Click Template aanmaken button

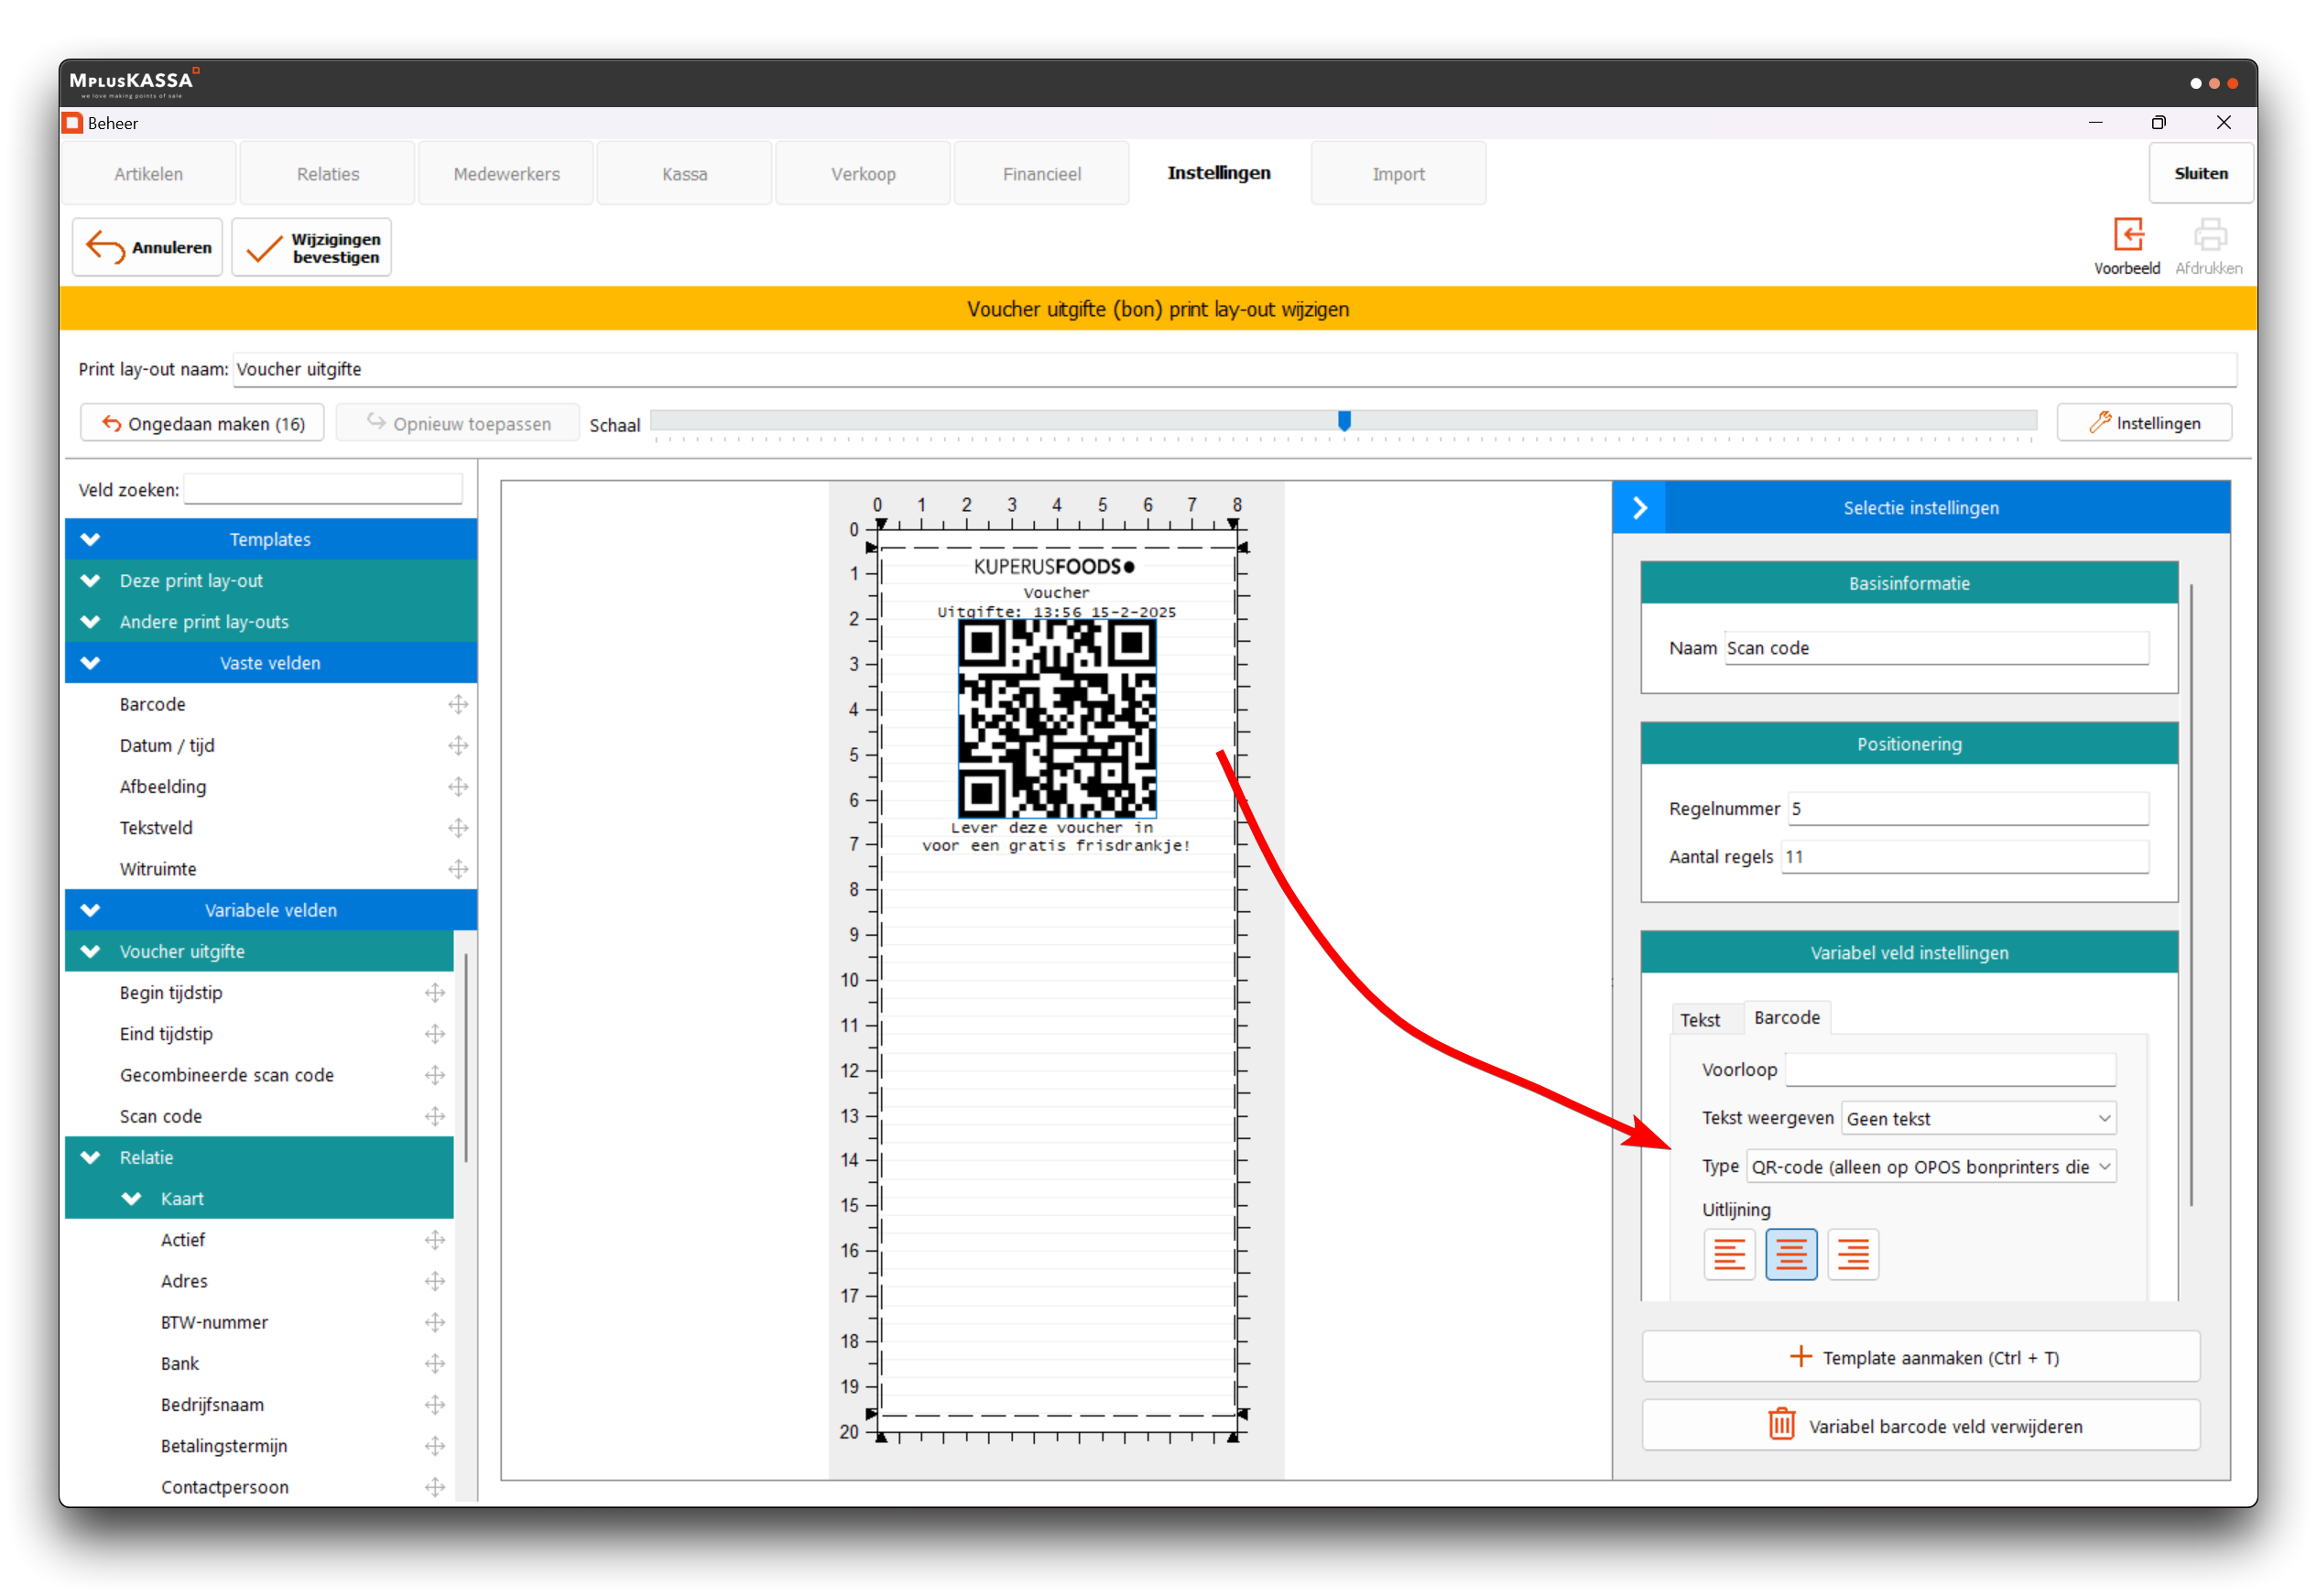(1921, 1357)
